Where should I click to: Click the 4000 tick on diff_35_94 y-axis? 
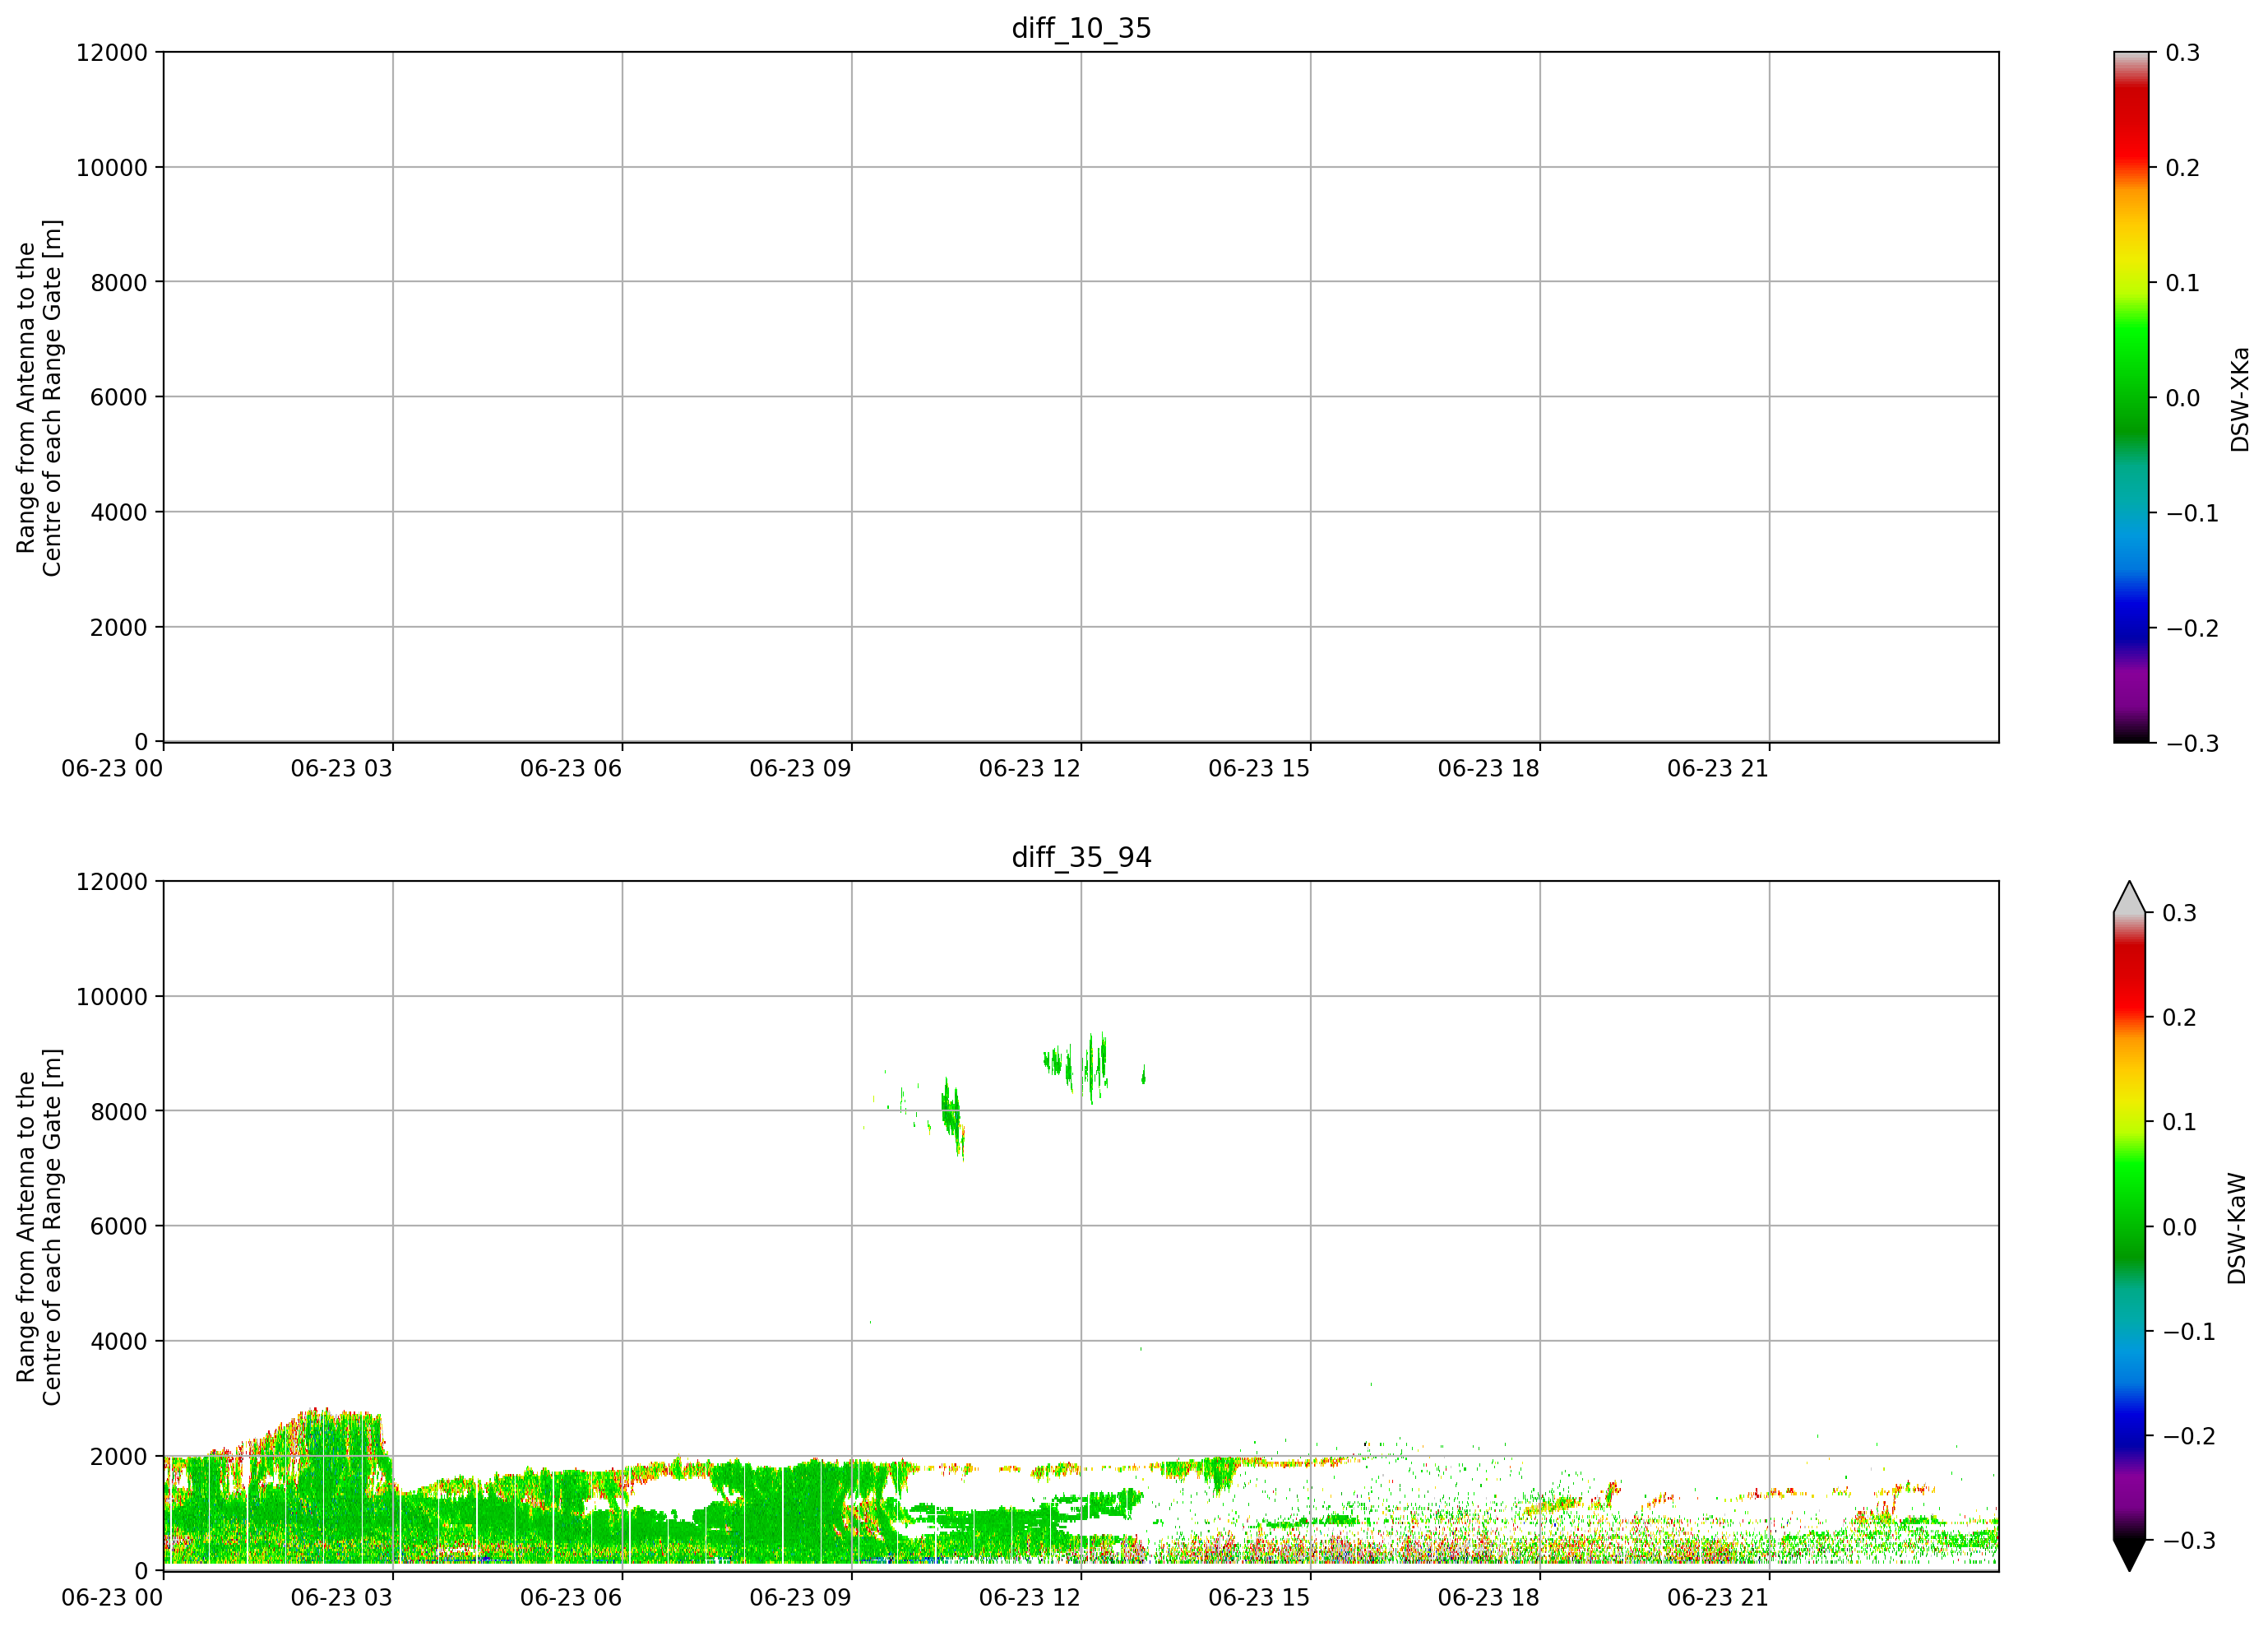click(x=119, y=1342)
